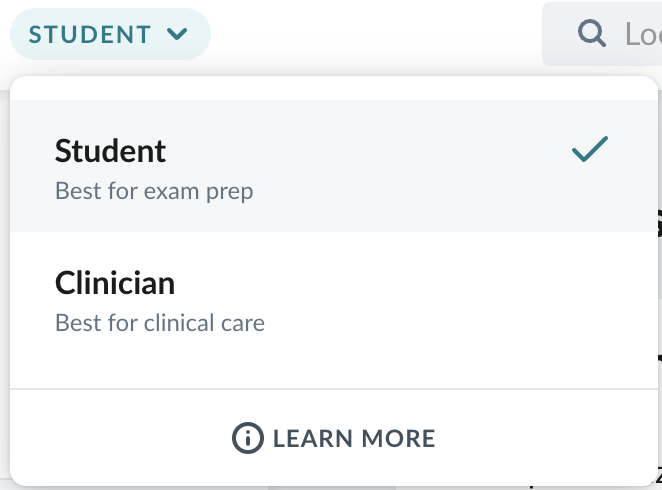662x490 pixels.
Task: Click the chevron arrow in the STUDENT pill
Action: [177, 34]
